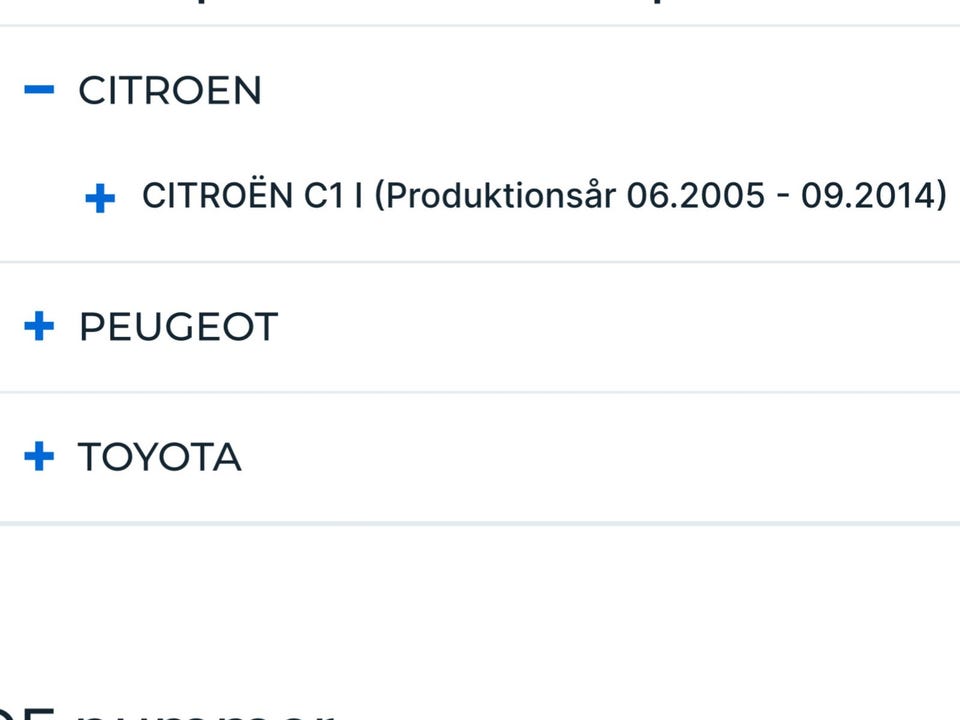Select the TOYOTA brand label
Viewport: 960px width, 720px height.
(160, 458)
